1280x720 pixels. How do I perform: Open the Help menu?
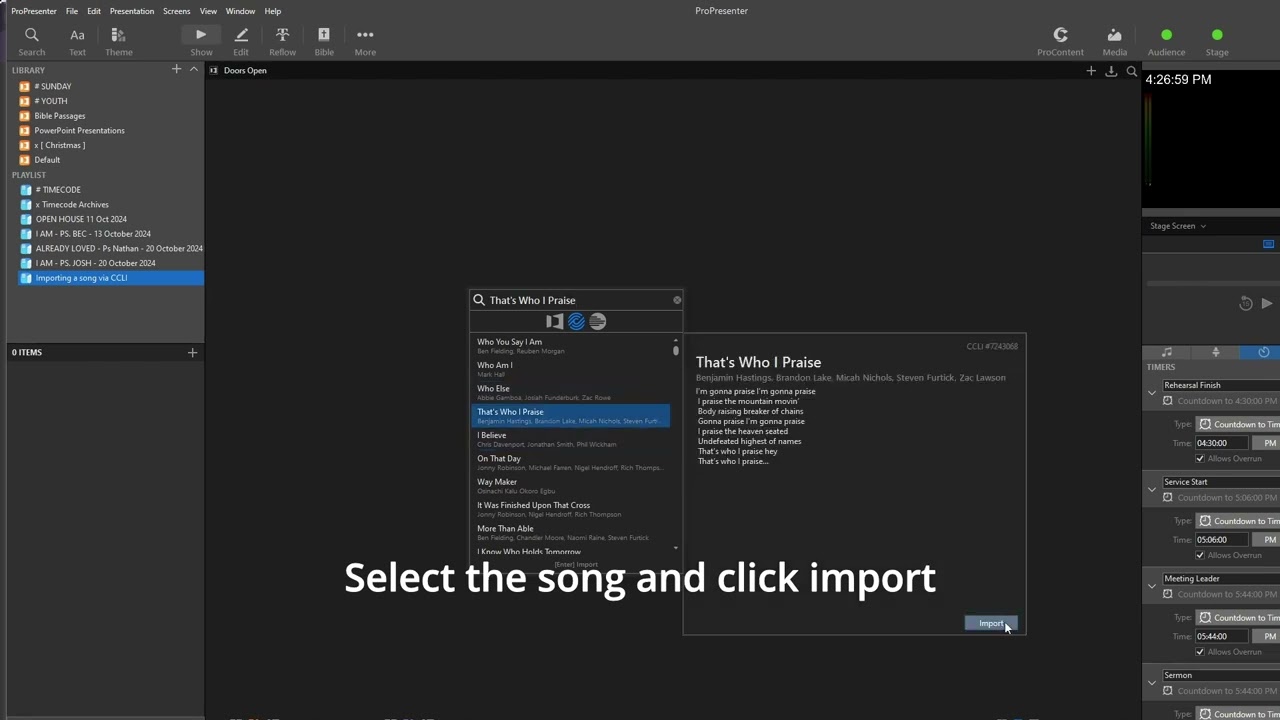(272, 11)
